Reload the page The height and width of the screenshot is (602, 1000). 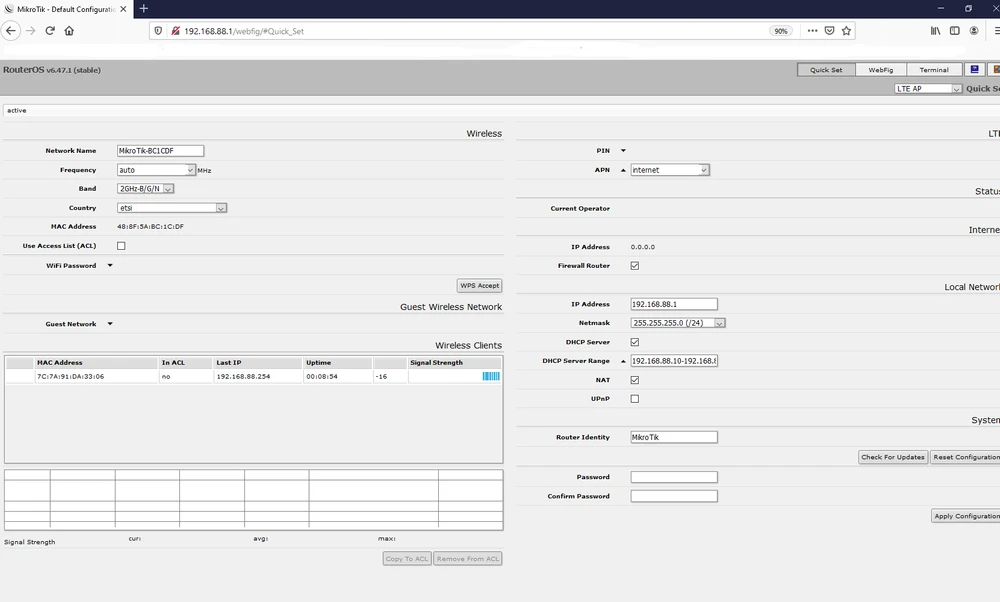coord(48,30)
